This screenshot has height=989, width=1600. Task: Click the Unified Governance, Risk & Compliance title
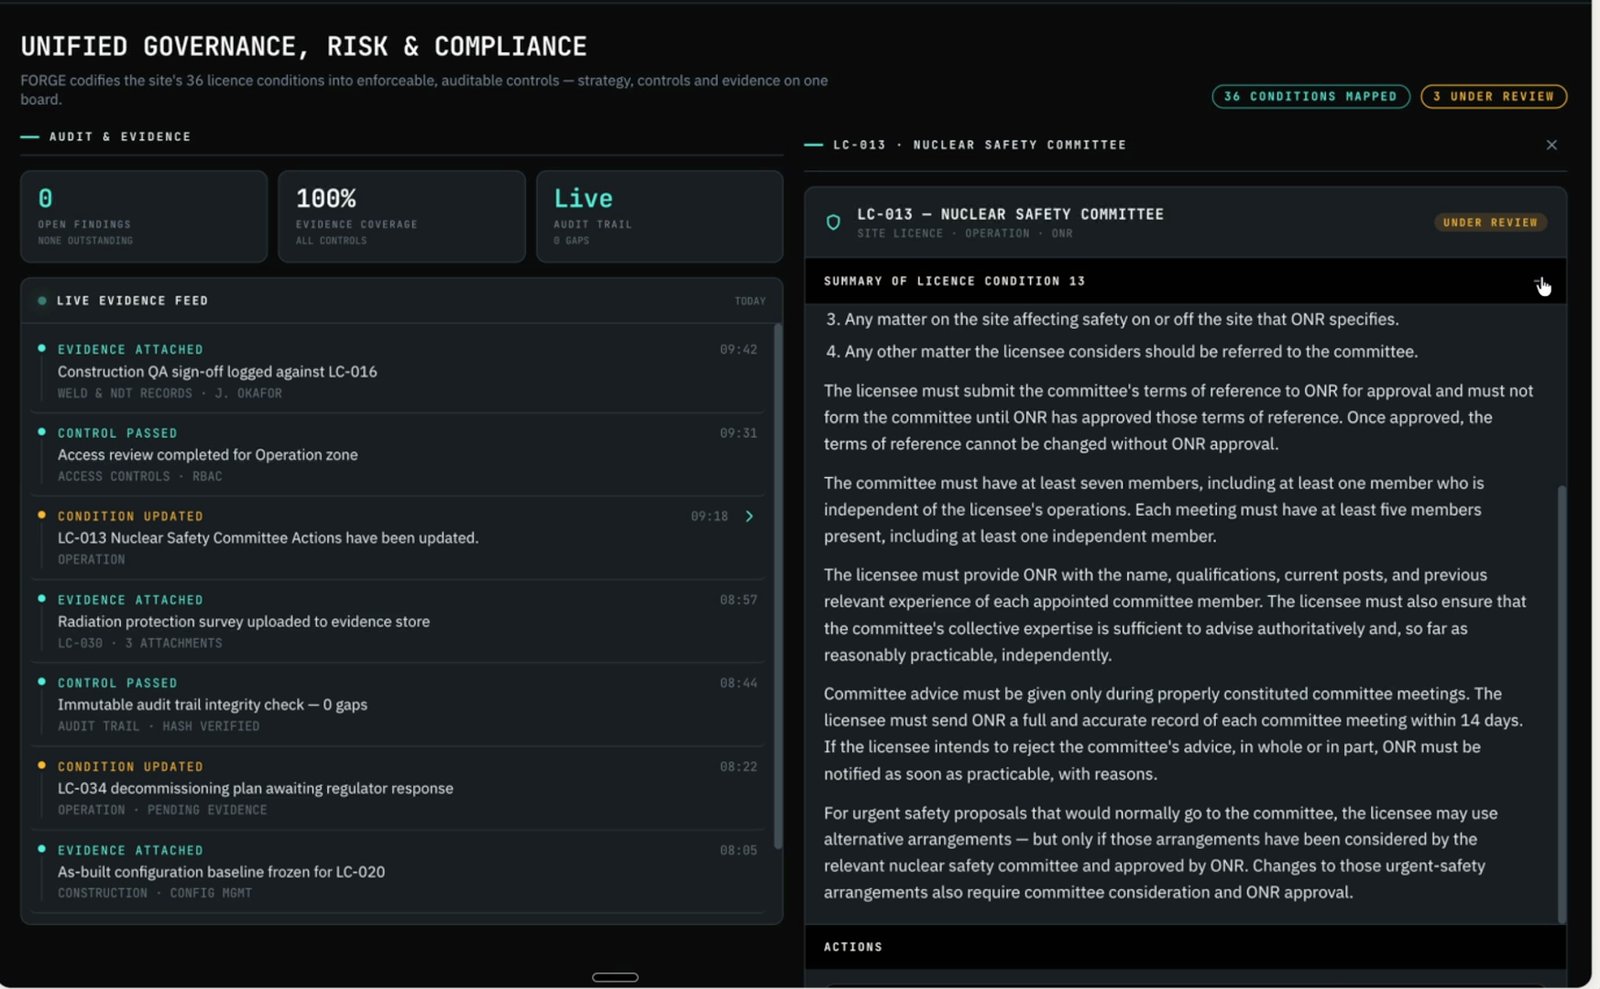tap(304, 46)
